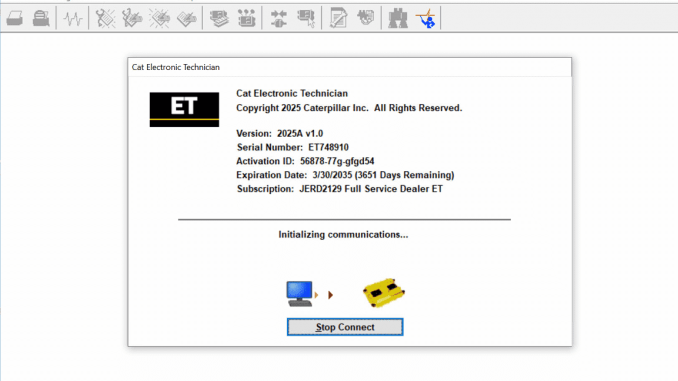The width and height of the screenshot is (678, 381).
Task: Click the black ET logo image
Action: (184, 109)
